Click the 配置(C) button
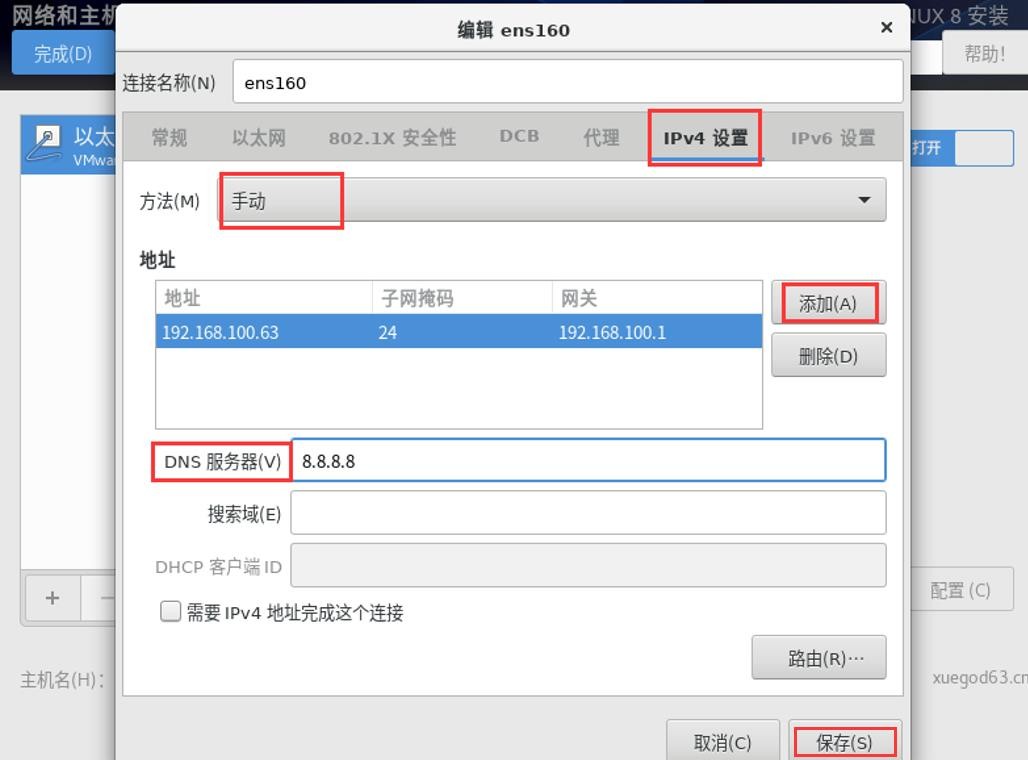 click(x=962, y=590)
